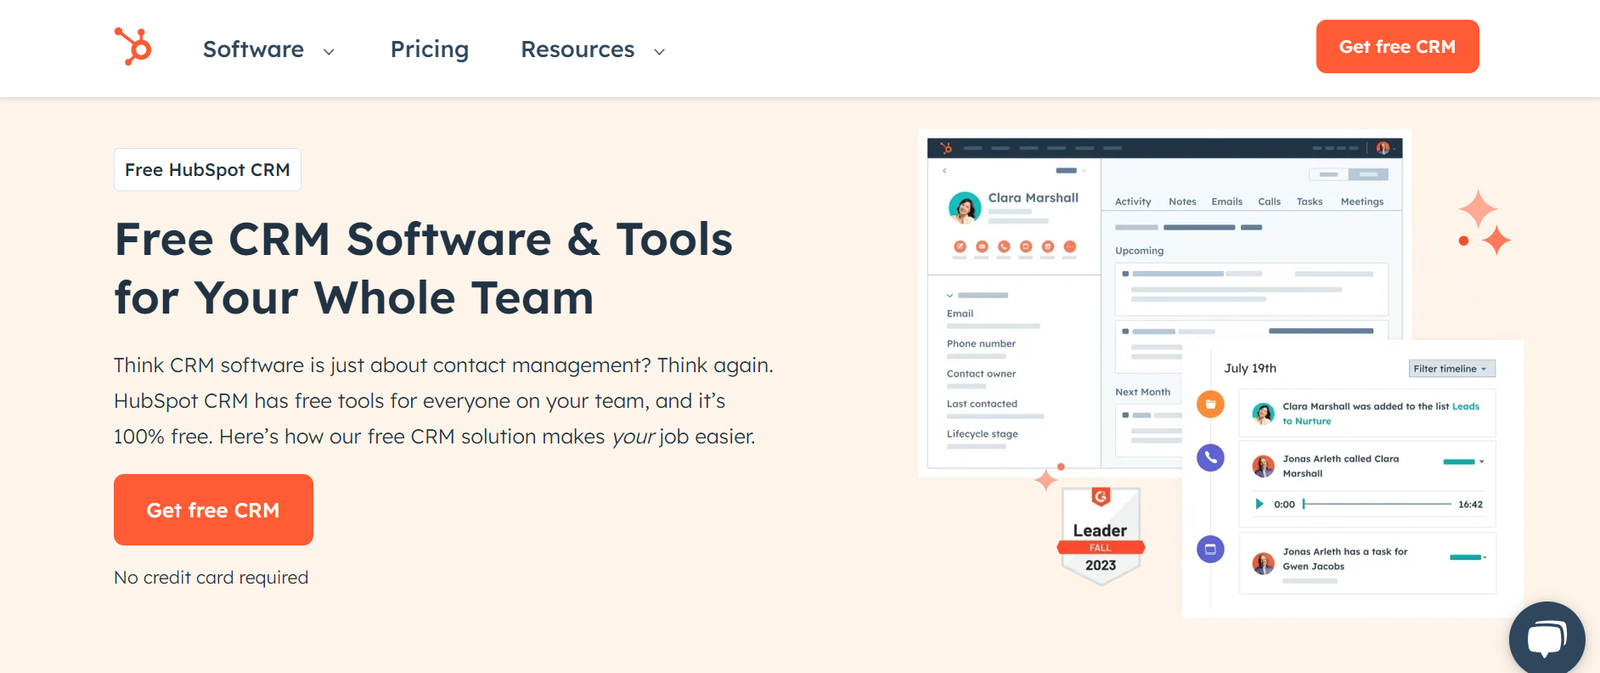Click the call recording progress bar
The width and height of the screenshot is (1600, 673).
[1377, 504]
